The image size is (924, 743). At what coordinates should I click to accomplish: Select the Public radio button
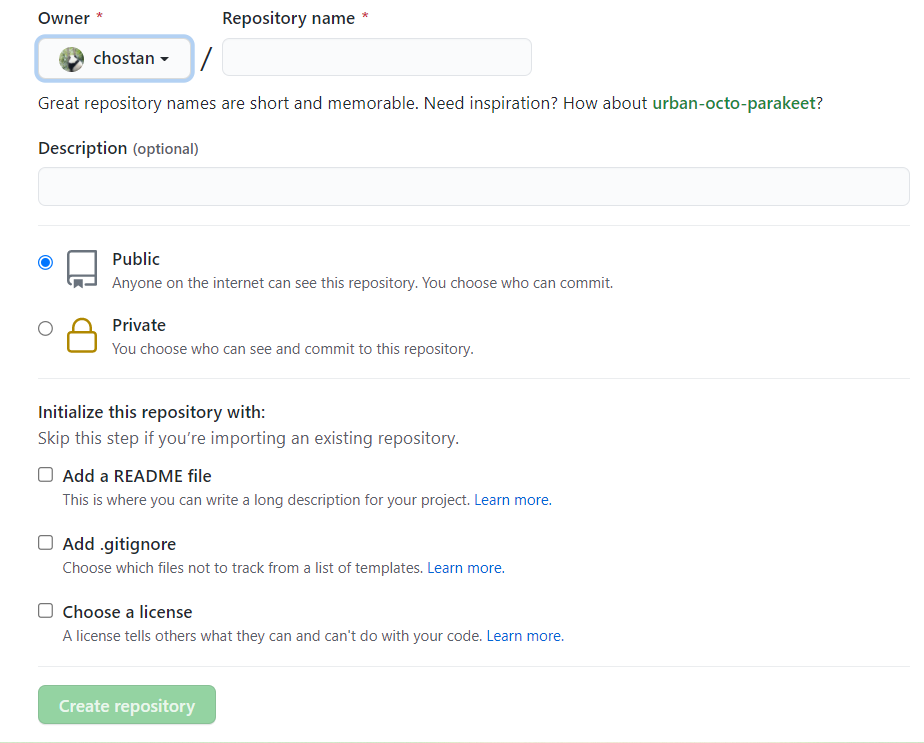45,262
